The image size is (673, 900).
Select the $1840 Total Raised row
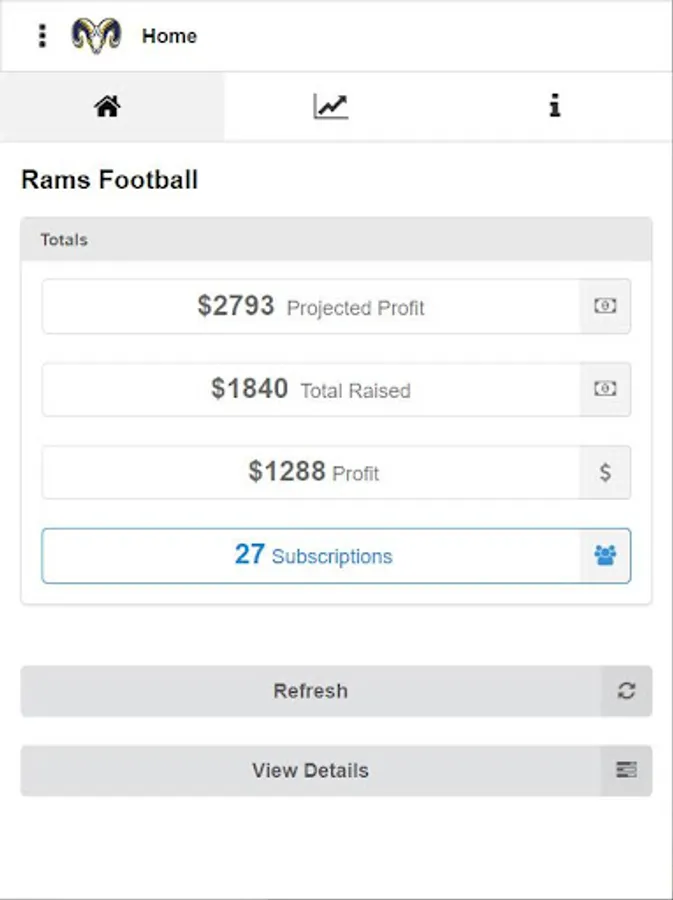click(x=310, y=389)
